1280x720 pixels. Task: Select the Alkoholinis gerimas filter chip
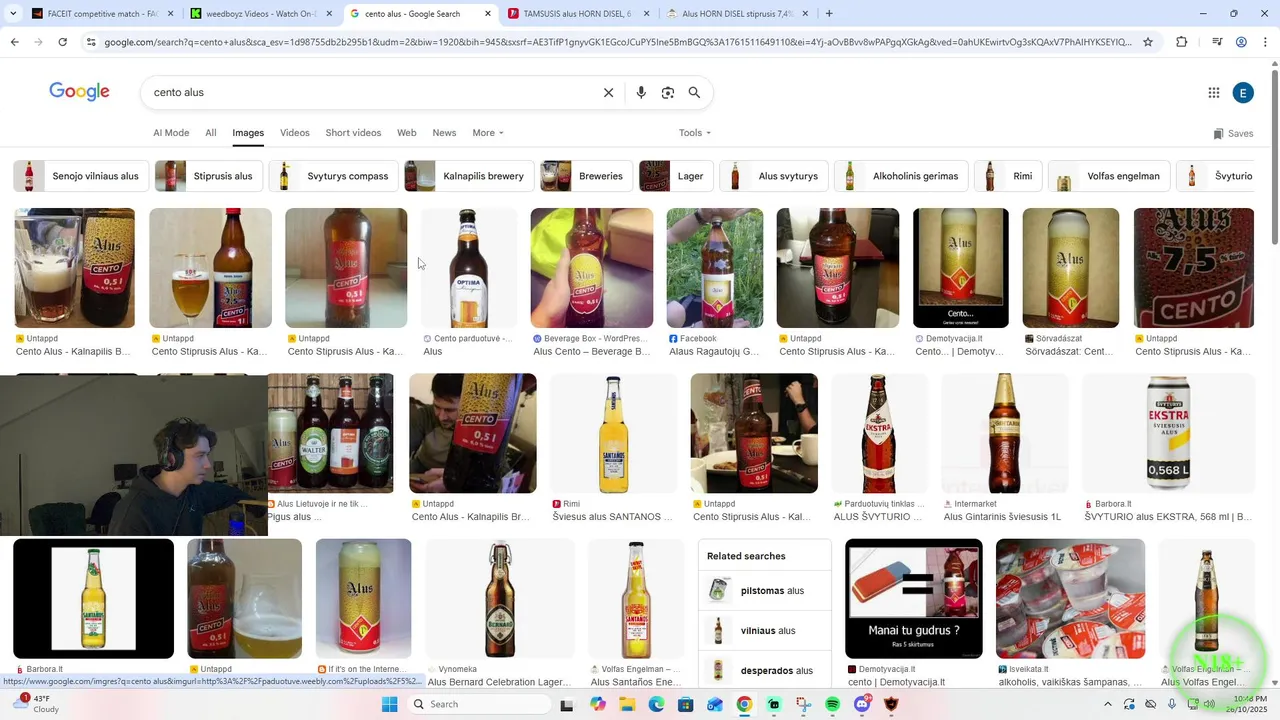pyautogui.click(x=901, y=176)
